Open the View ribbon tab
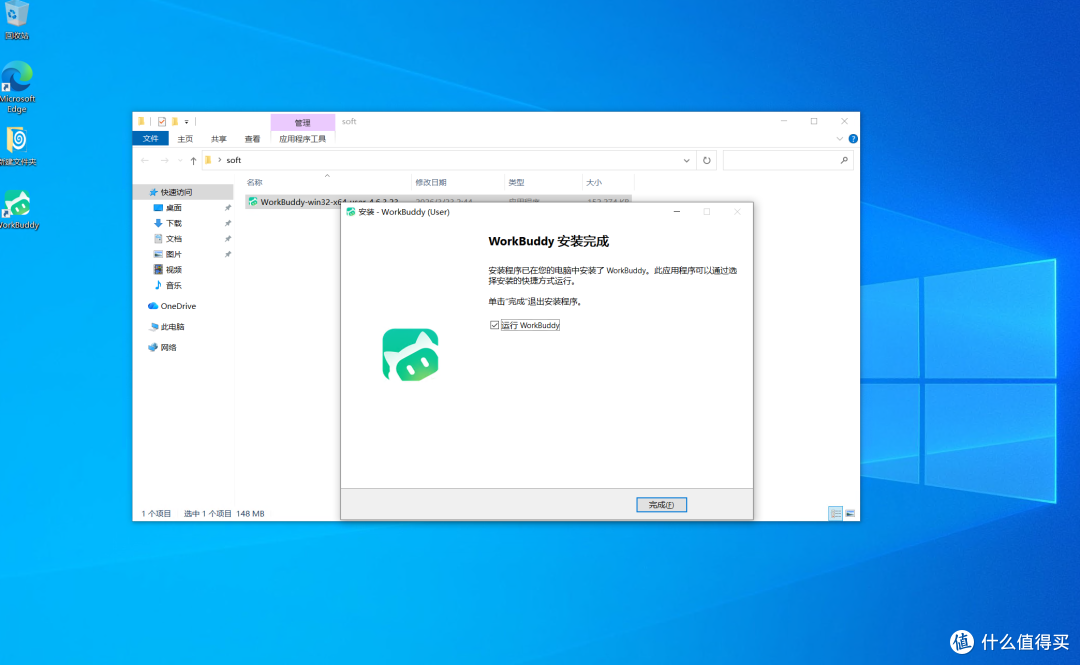 pos(252,139)
